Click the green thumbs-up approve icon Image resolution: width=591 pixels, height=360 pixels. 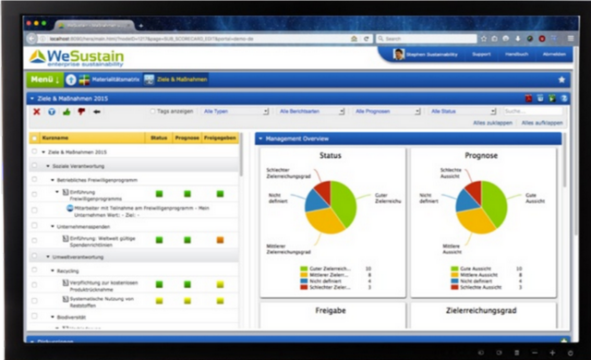(x=67, y=112)
